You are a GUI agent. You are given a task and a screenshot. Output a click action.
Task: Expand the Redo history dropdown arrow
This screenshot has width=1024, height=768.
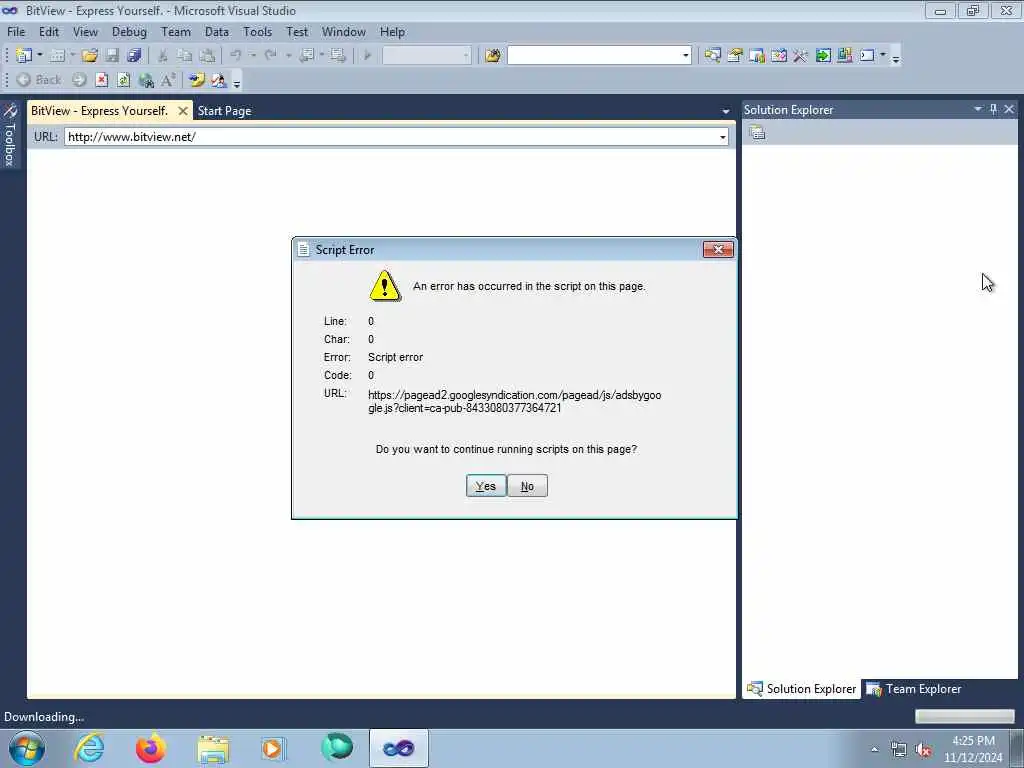pos(287,56)
